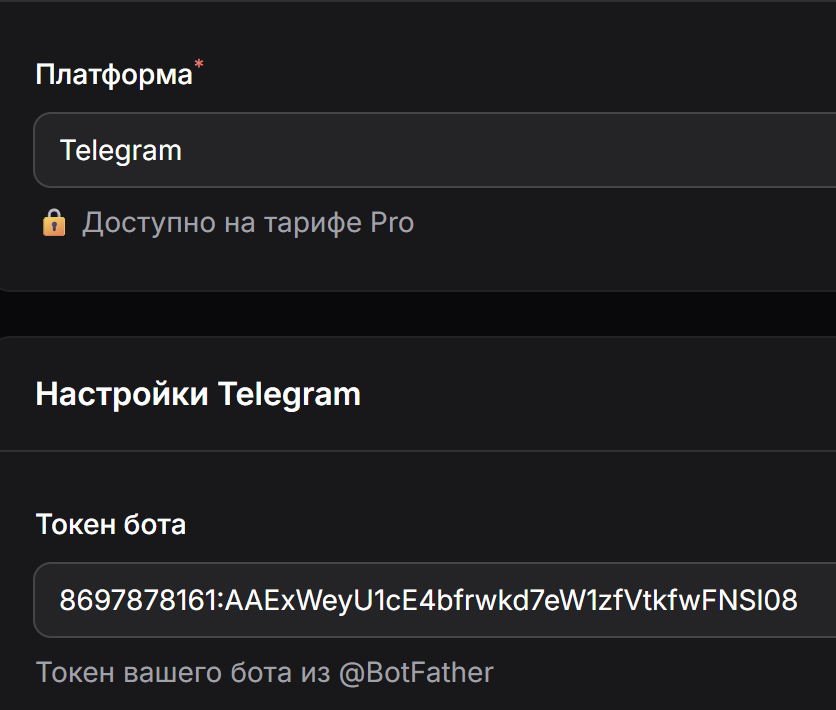Click the "Платформа" field label

114,75
